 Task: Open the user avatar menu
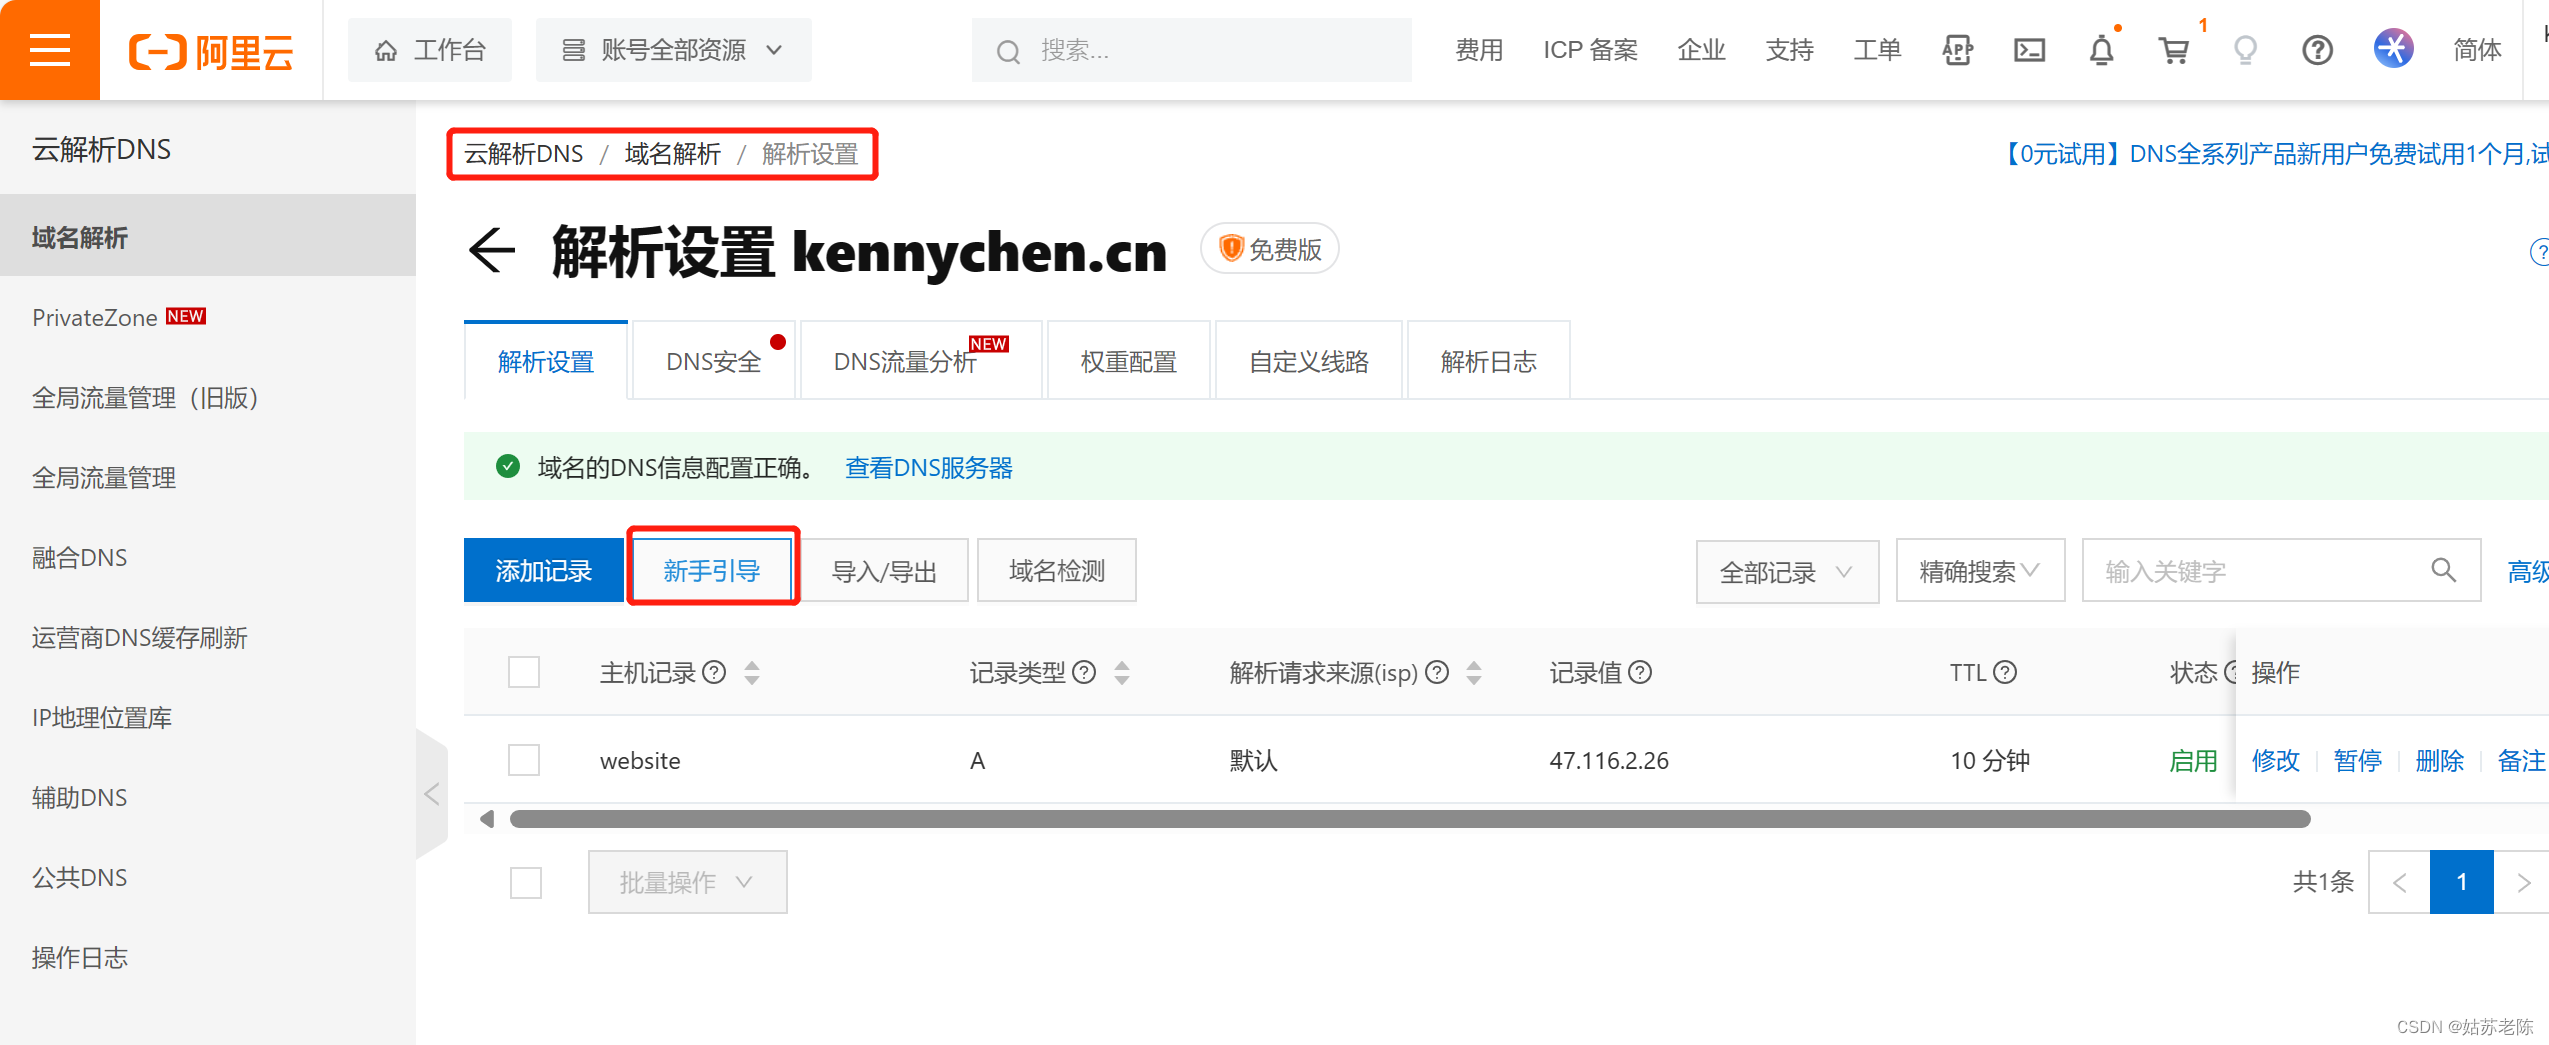tap(2393, 48)
